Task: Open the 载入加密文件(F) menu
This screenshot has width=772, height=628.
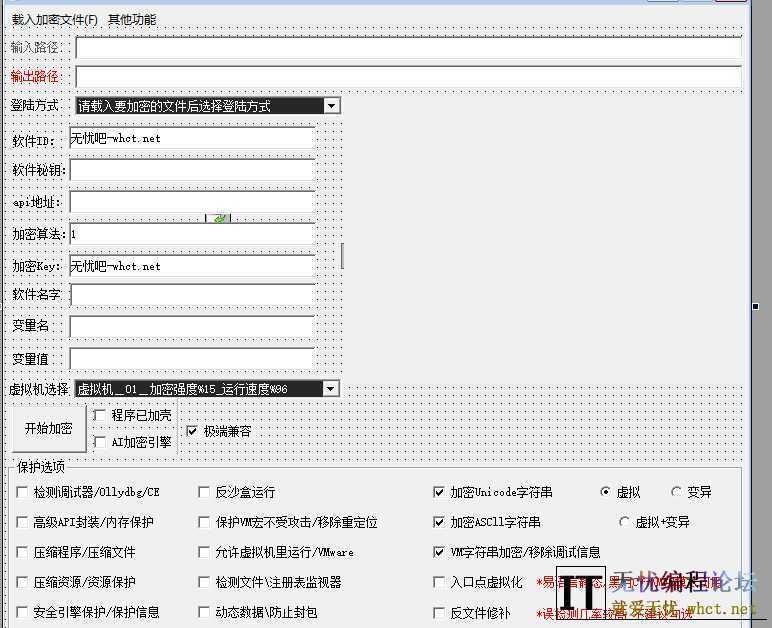Action: (x=55, y=19)
